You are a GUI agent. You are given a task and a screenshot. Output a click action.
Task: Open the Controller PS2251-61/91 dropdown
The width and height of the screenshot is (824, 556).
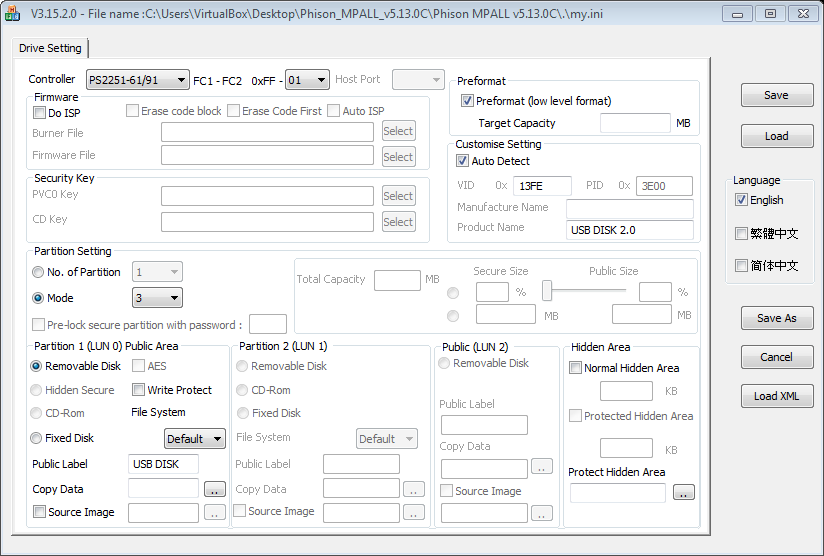pyautogui.click(x=138, y=80)
